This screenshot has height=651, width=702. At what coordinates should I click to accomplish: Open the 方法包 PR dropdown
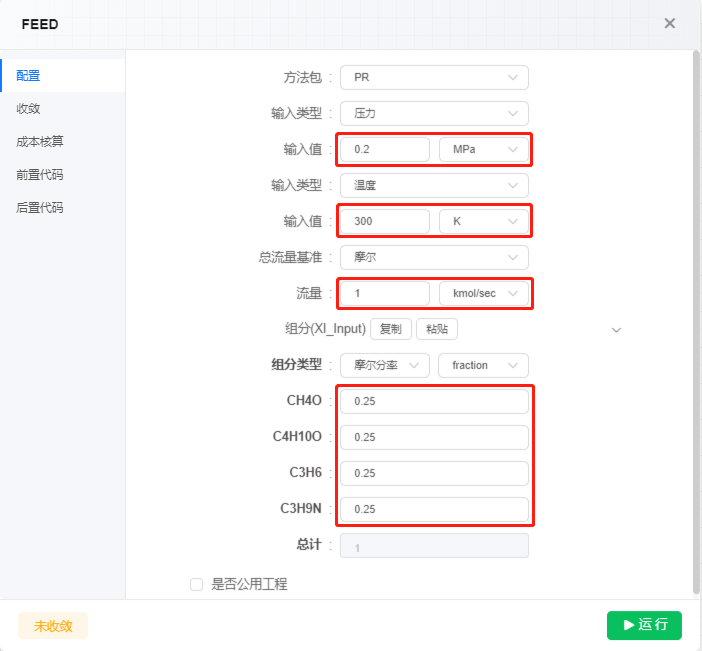click(x=434, y=77)
